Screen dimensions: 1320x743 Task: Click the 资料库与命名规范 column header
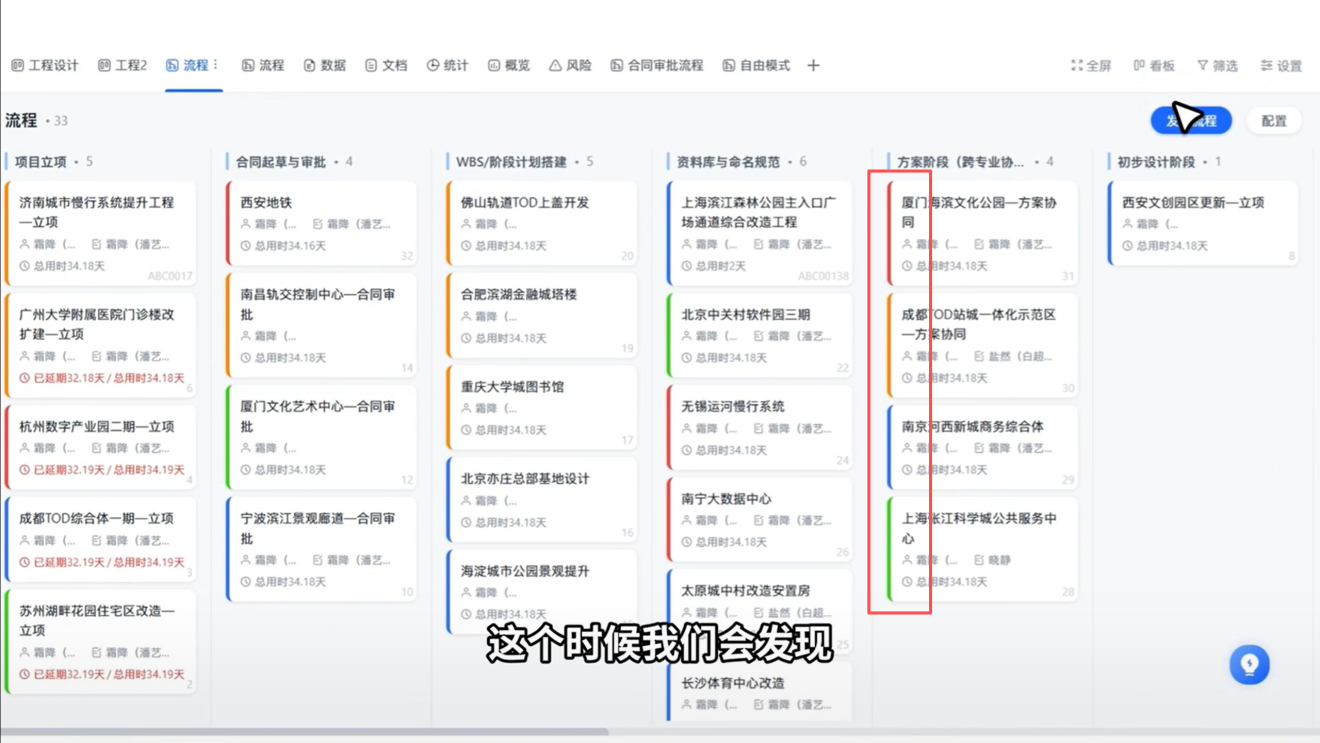pos(728,161)
